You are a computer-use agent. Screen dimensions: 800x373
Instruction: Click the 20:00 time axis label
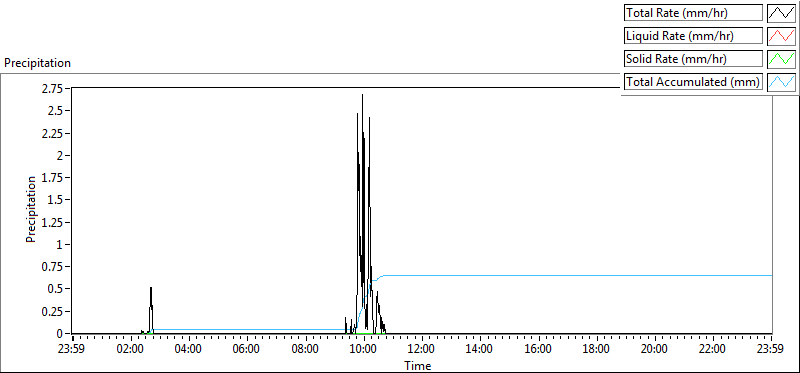point(655,350)
